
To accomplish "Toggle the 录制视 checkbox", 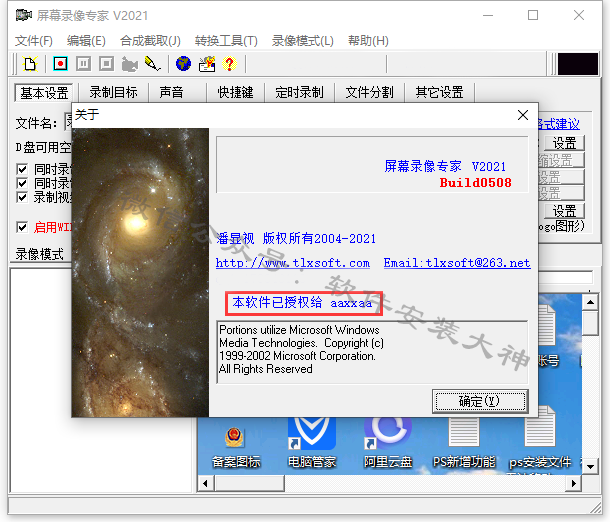I will (22, 197).
